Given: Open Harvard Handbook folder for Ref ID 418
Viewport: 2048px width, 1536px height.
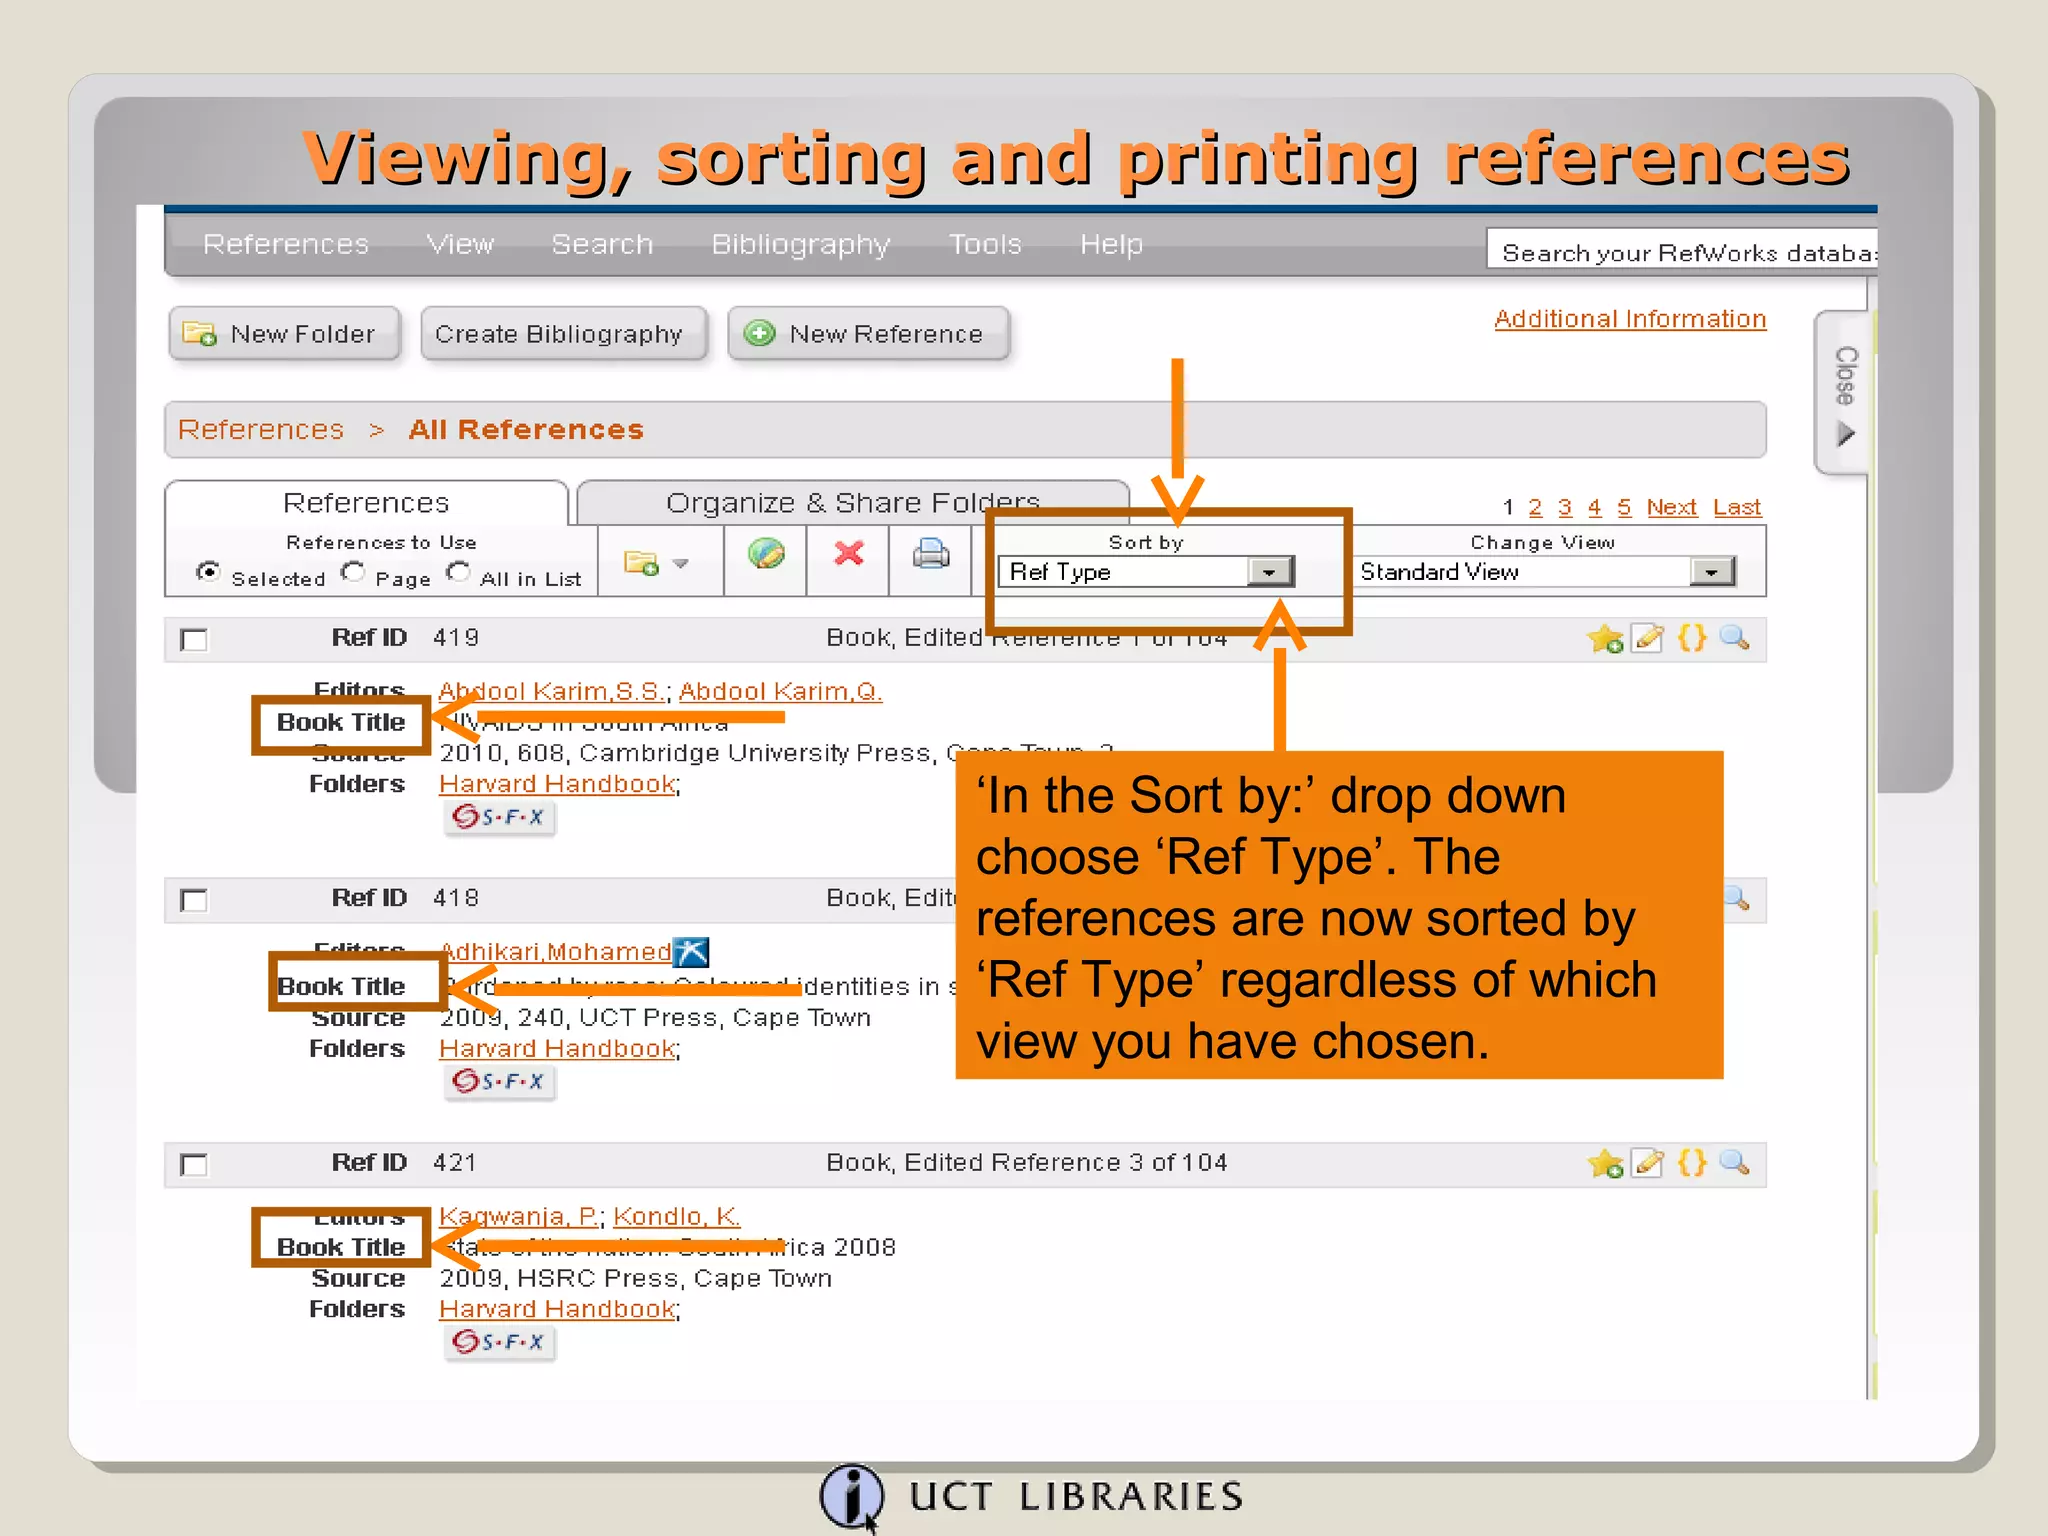Looking at the screenshot, I should point(558,1049).
